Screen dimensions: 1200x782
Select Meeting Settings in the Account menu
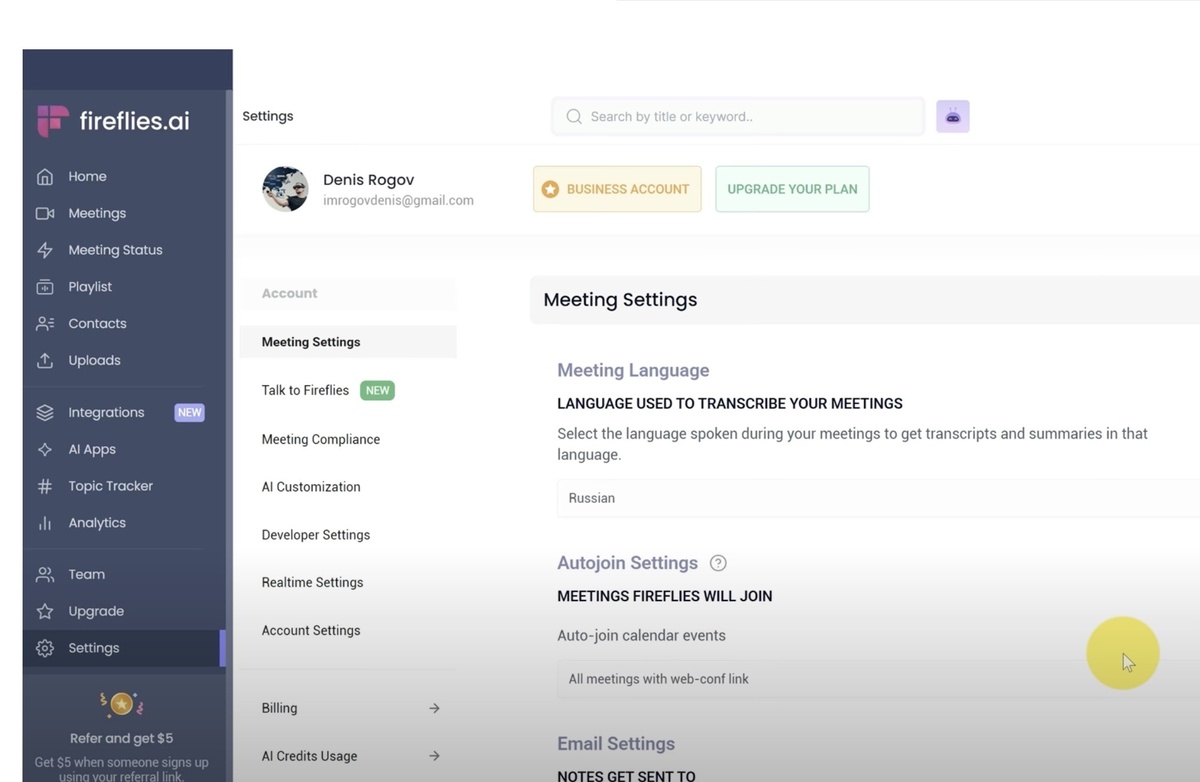pos(348,342)
